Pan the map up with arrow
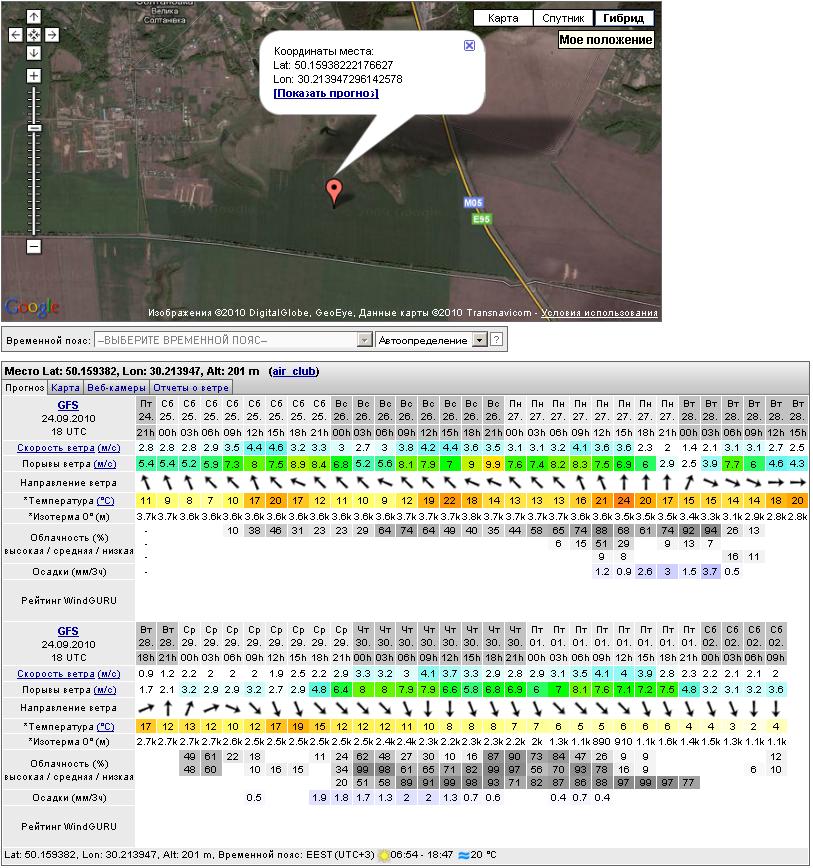Image resolution: width=813 pixels, height=868 pixels. click(x=34, y=17)
